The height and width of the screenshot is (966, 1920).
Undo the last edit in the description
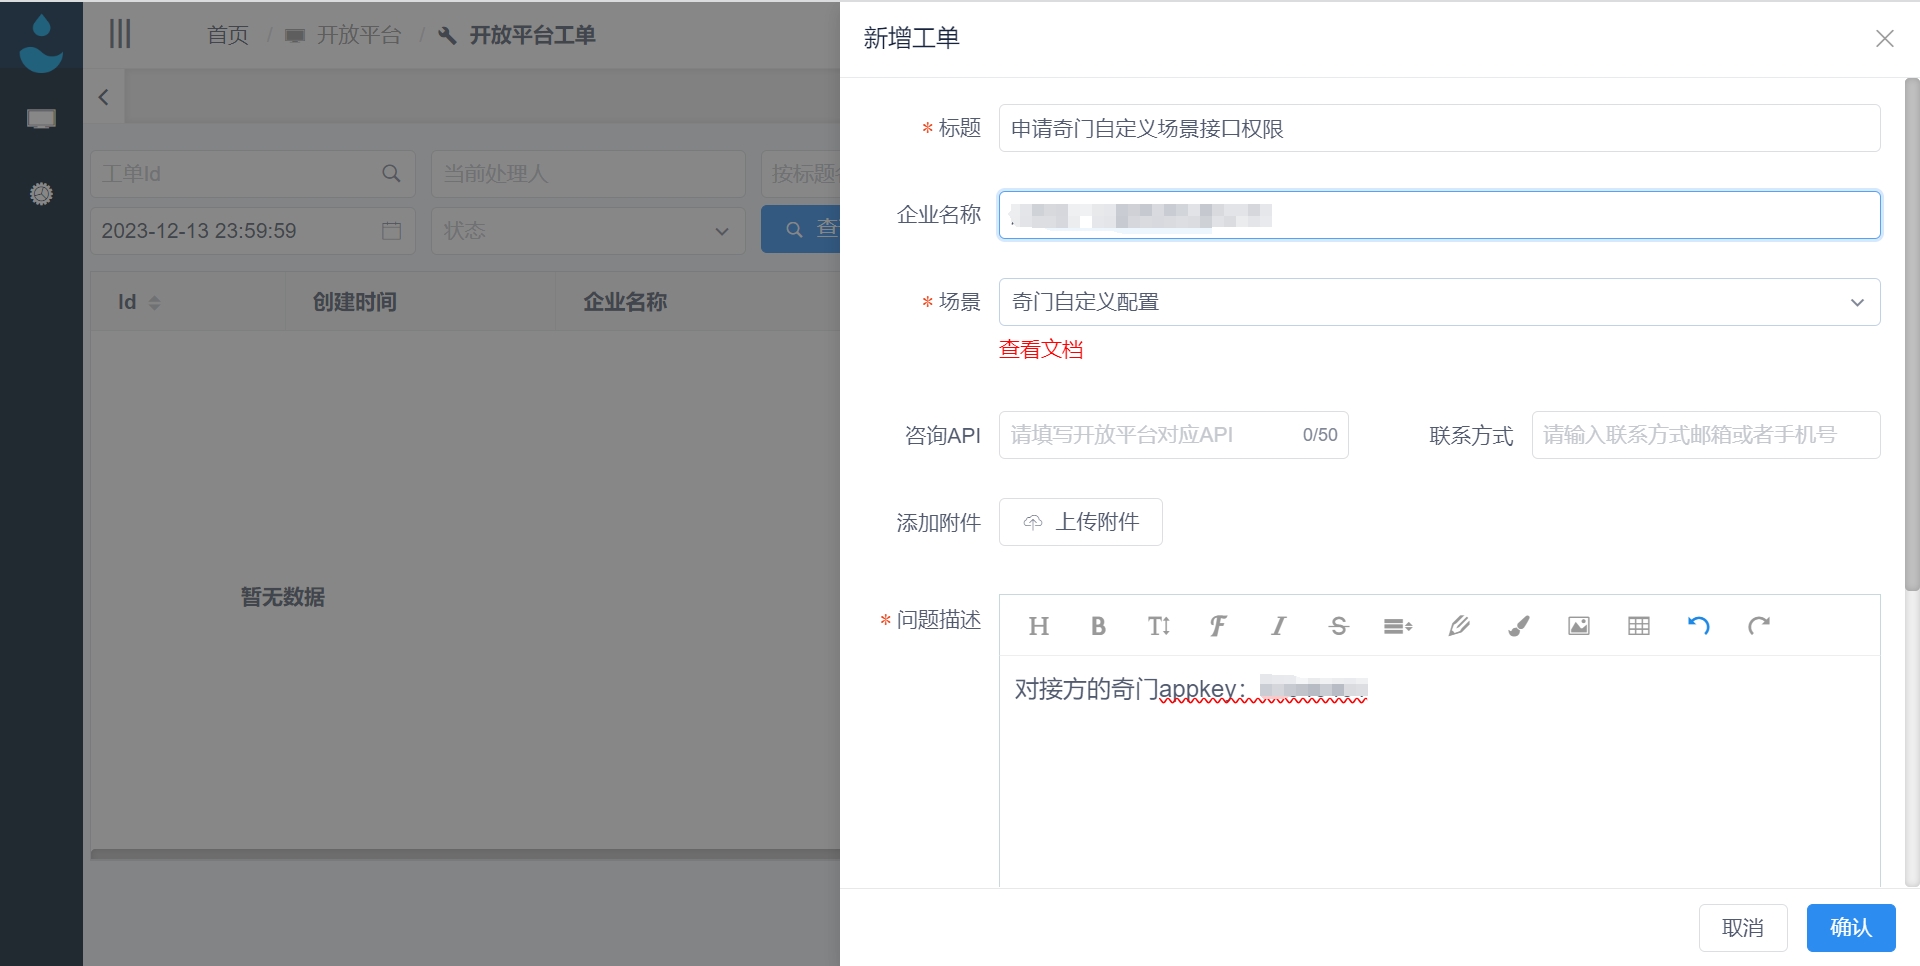pyautogui.click(x=1699, y=626)
